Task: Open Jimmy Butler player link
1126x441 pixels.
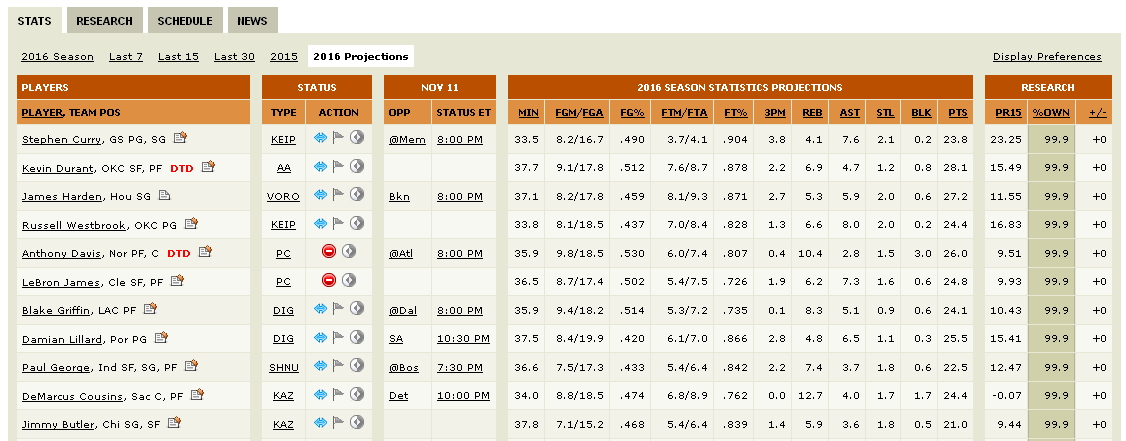Action: click(57, 424)
